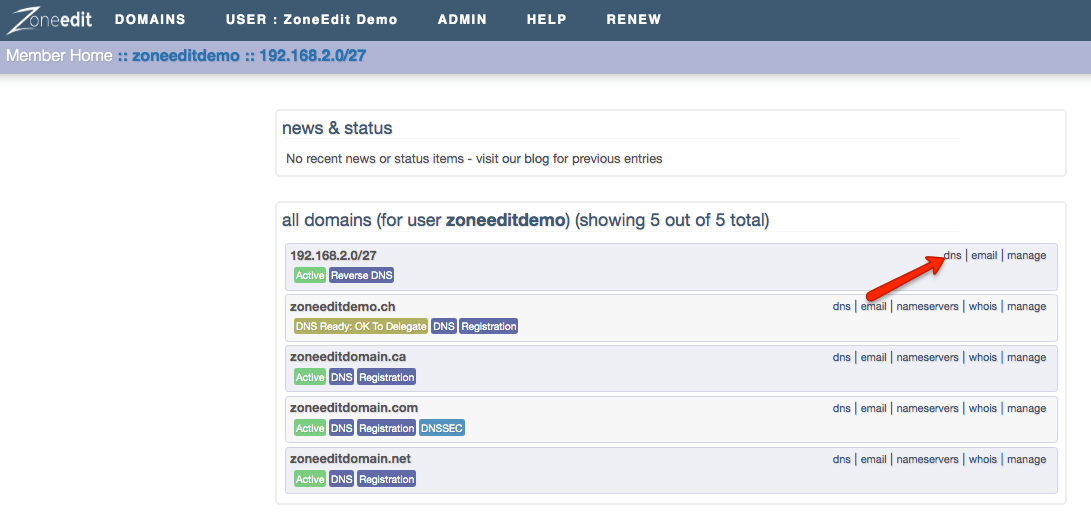The height and width of the screenshot is (517, 1091).
Task: Open nameservers for zoneeditdemo.ch
Action: click(x=927, y=306)
